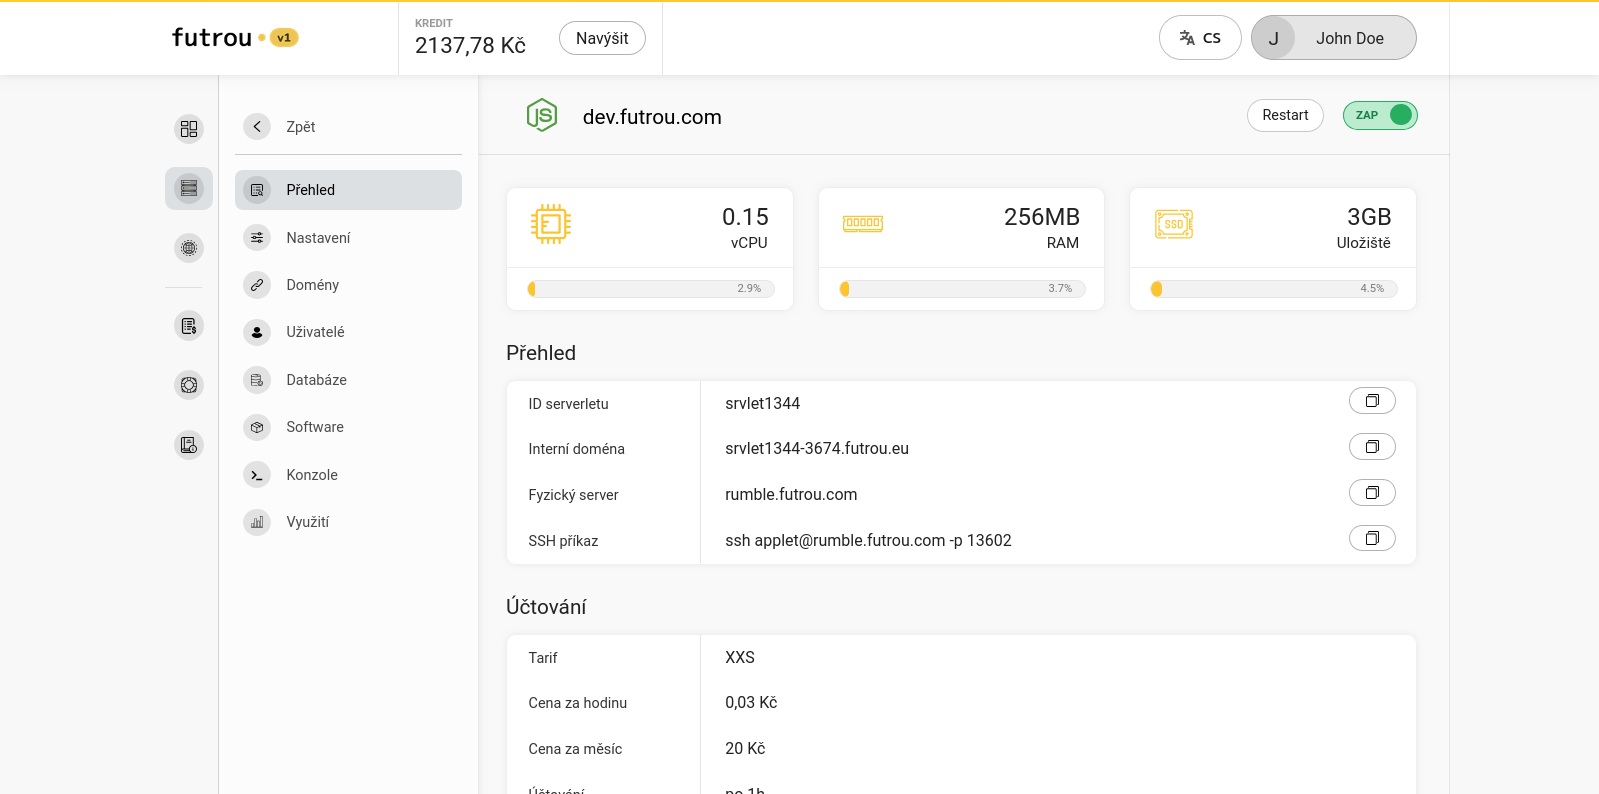1599x794 pixels.
Task: Select the servers stack icon in sidebar
Action: coord(189,188)
